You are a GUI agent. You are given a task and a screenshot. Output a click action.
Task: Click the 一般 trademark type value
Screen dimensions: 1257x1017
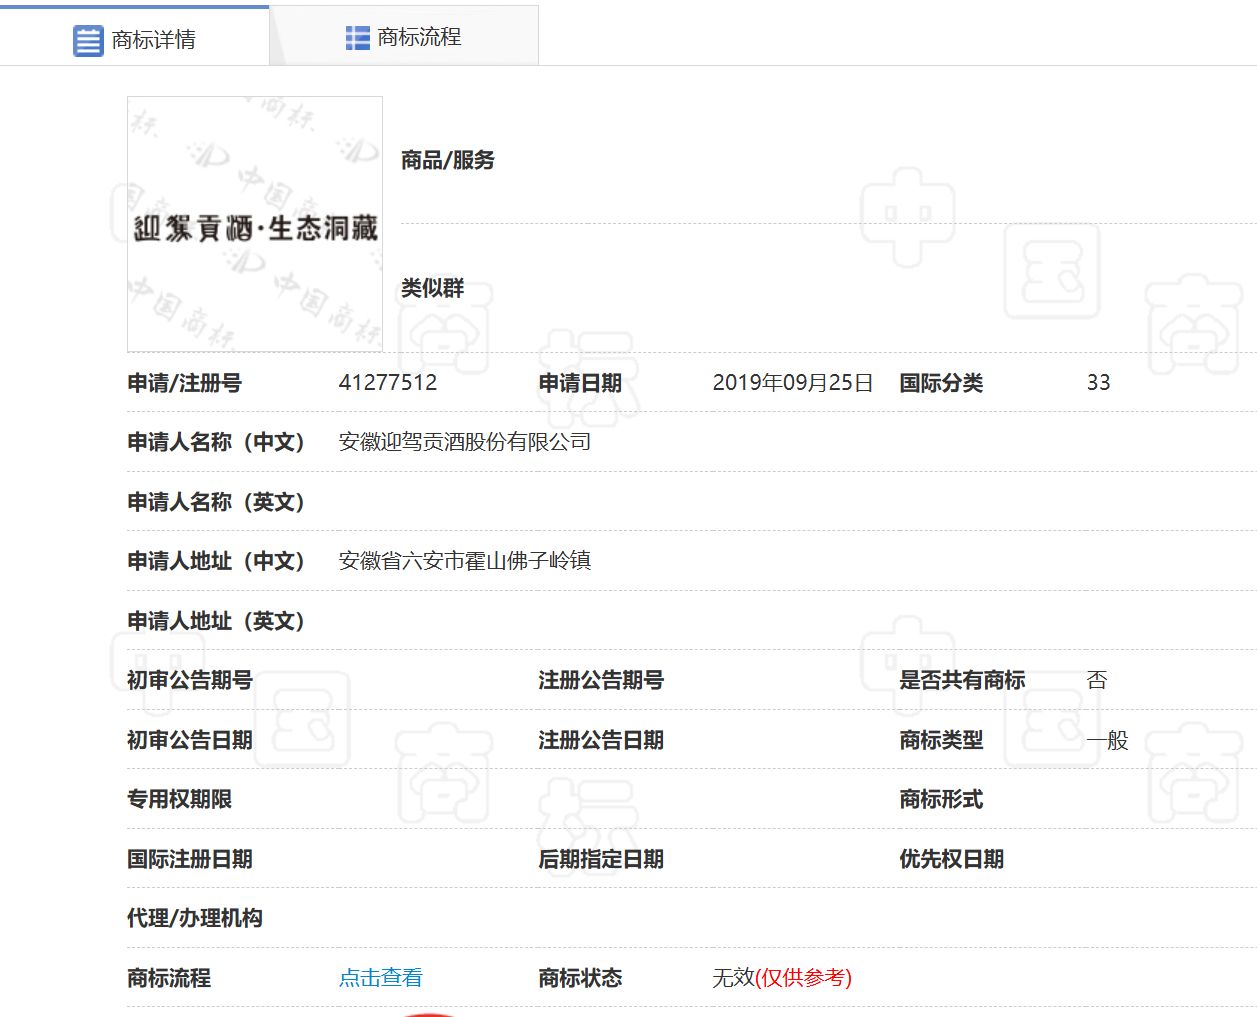tap(1107, 740)
